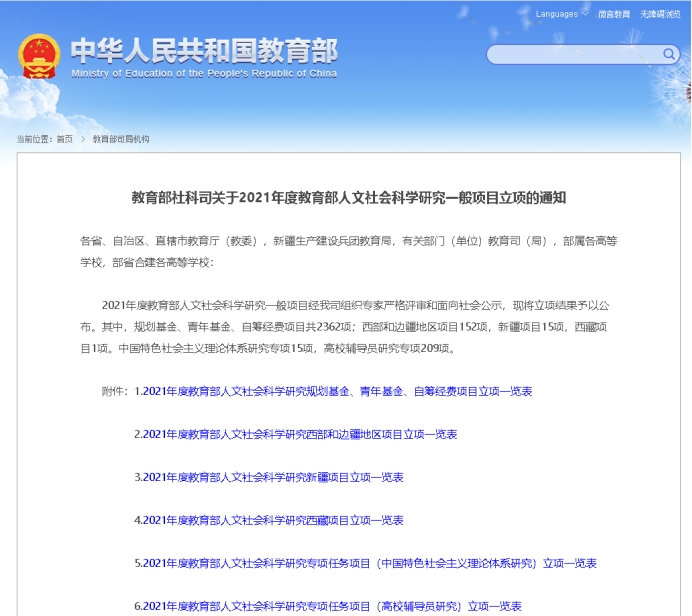The width and height of the screenshot is (692, 616).
Task: Click the notice headline about 2021年度一般项目立项
Action: (x=349, y=198)
